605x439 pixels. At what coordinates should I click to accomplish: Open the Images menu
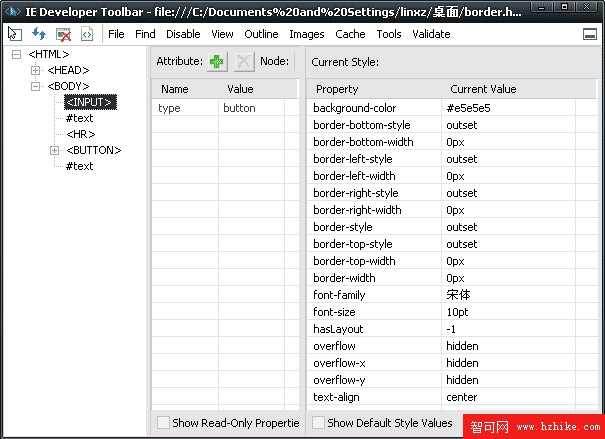[x=306, y=34]
